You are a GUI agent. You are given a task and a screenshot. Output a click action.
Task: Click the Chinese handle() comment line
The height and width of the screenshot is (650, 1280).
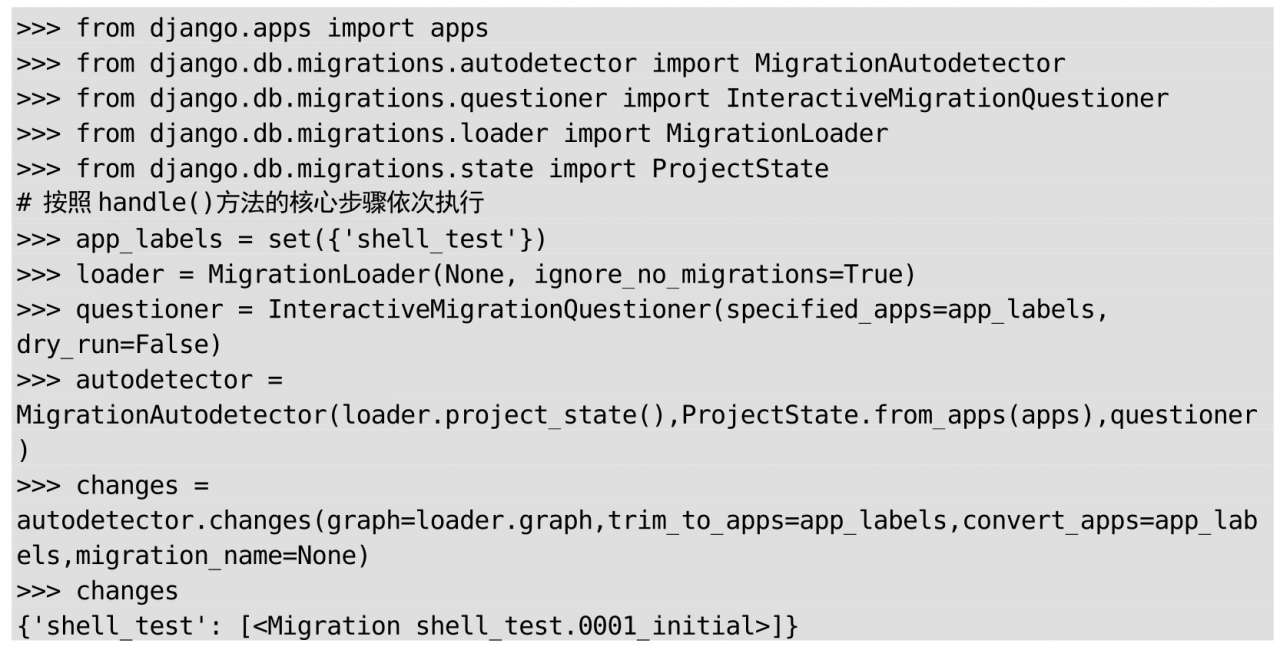[251, 203]
